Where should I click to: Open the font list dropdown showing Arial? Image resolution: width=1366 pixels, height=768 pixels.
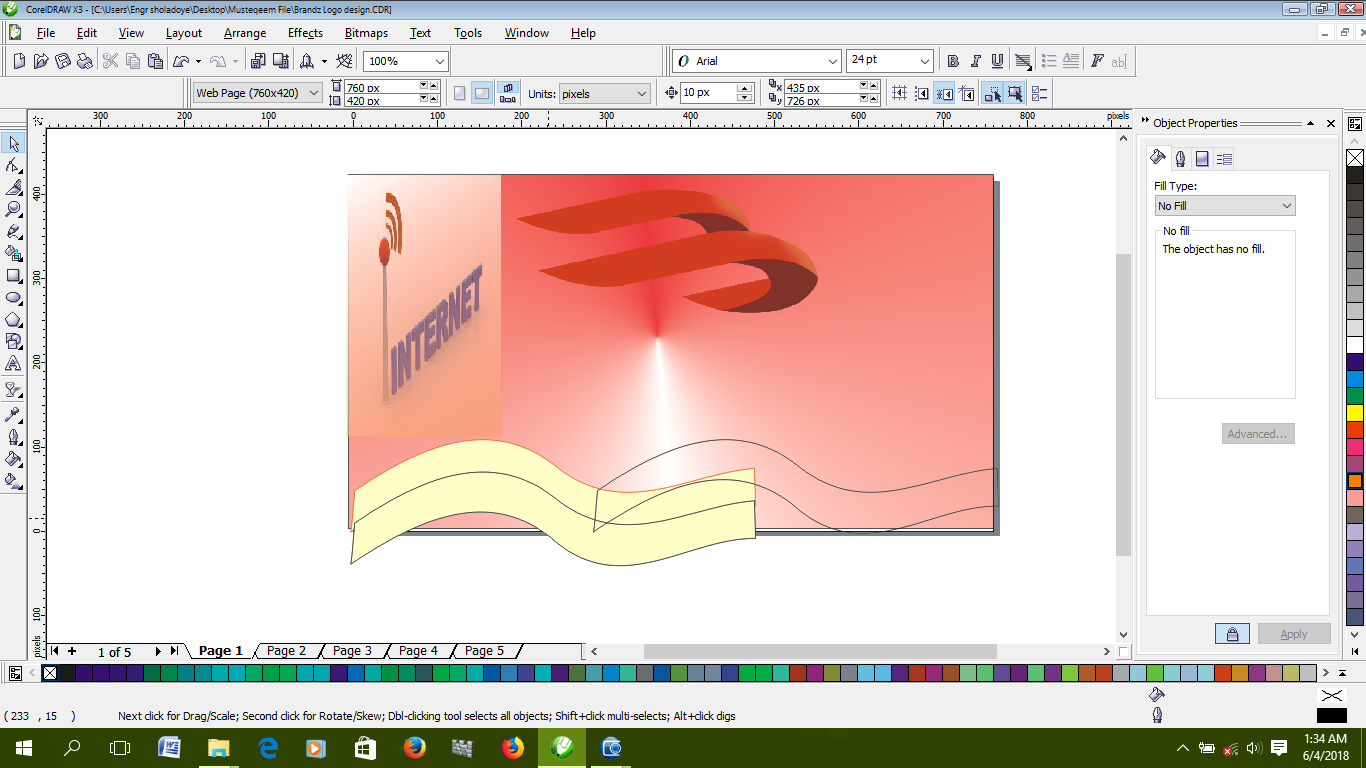(833, 60)
